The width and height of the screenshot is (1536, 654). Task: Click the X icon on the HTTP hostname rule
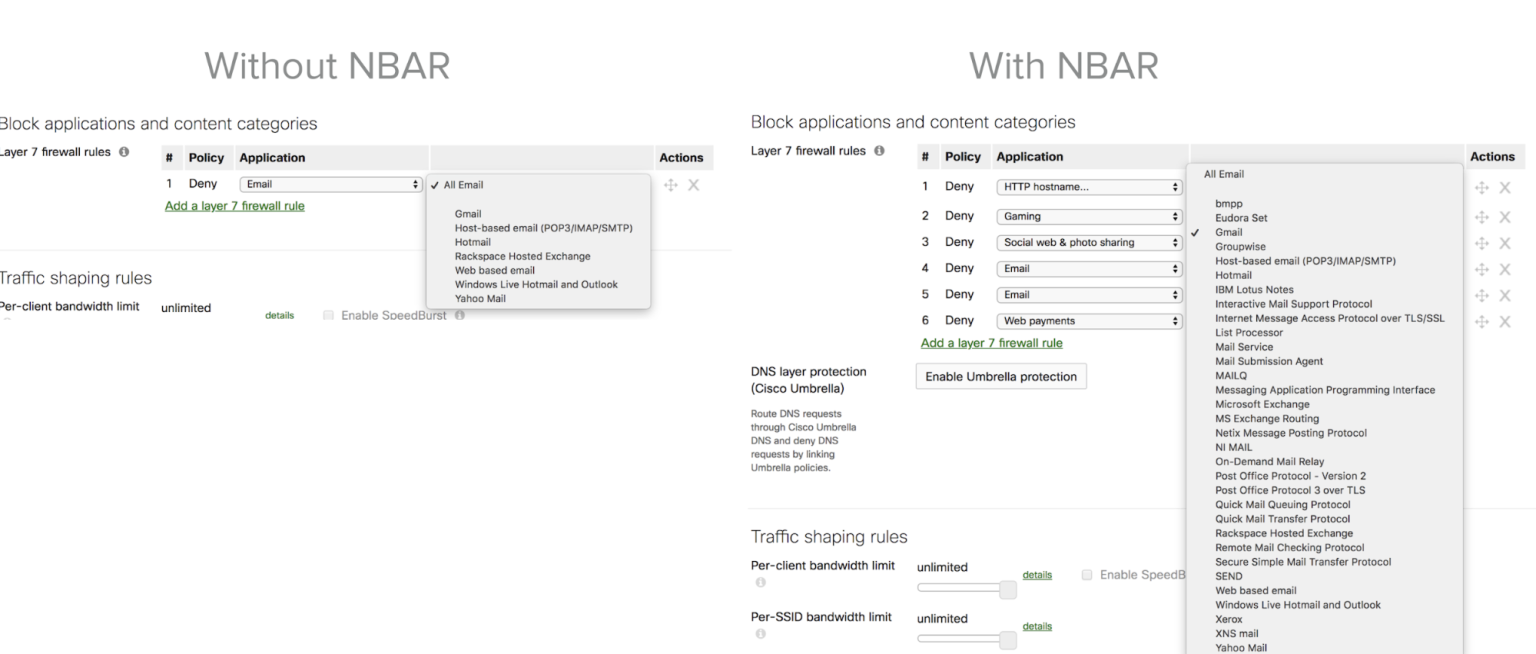click(1505, 190)
